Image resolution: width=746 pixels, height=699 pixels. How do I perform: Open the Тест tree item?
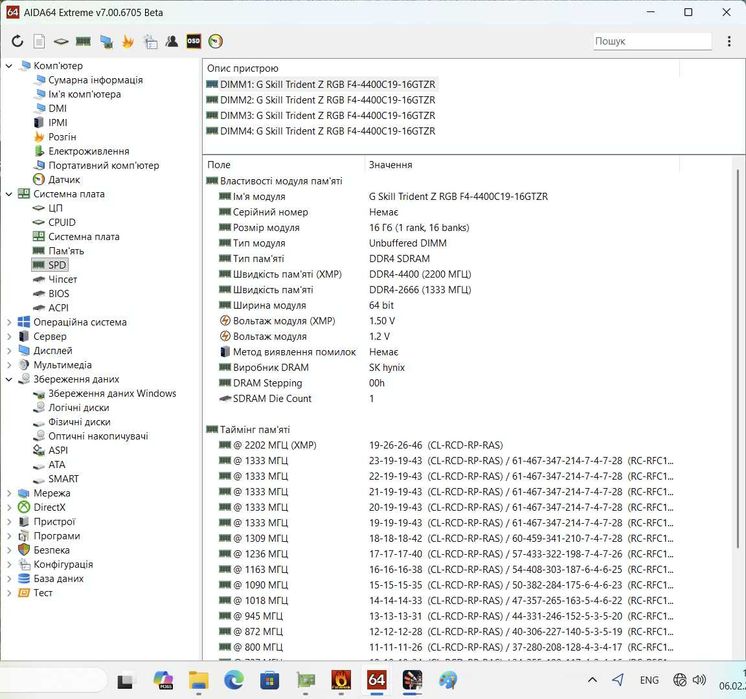(x=35, y=593)
